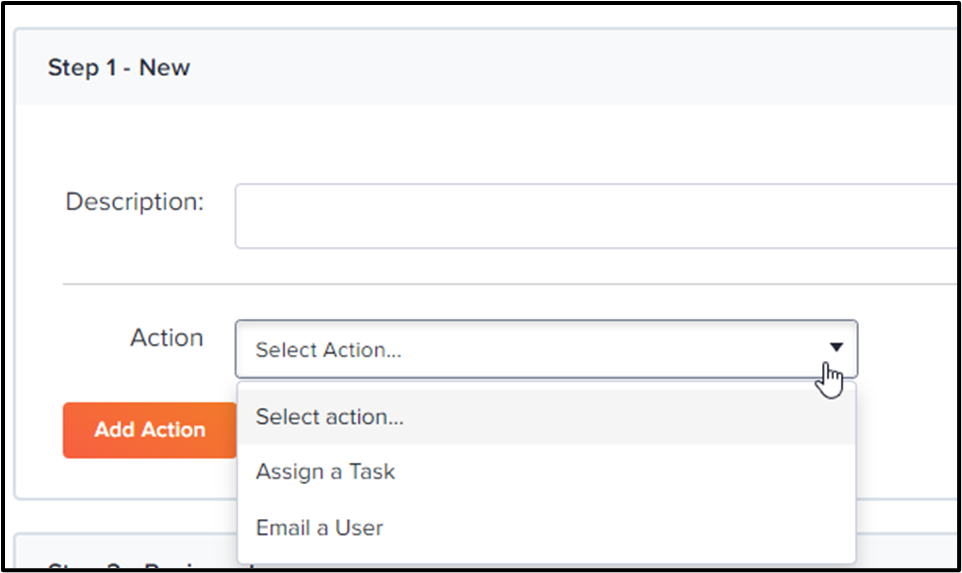Click the Description field label
Image resolution: width=962 pixels, height=573 pixels.
click(134, 202)
